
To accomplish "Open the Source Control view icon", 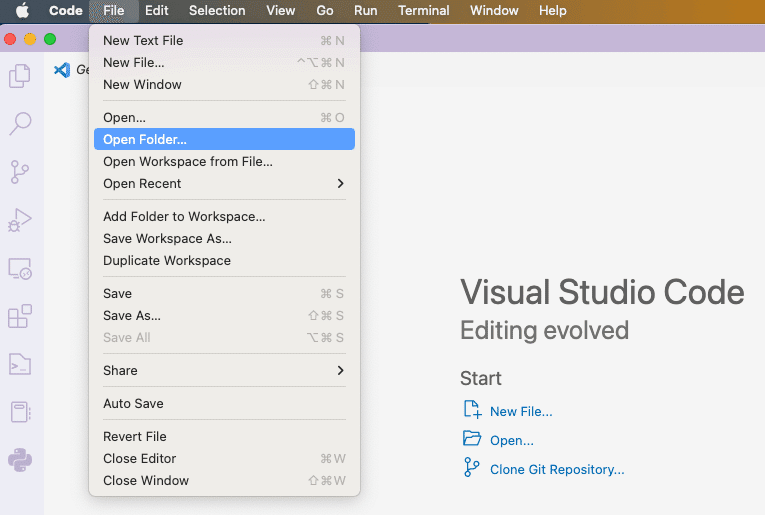I will click(x=20, y=172).
